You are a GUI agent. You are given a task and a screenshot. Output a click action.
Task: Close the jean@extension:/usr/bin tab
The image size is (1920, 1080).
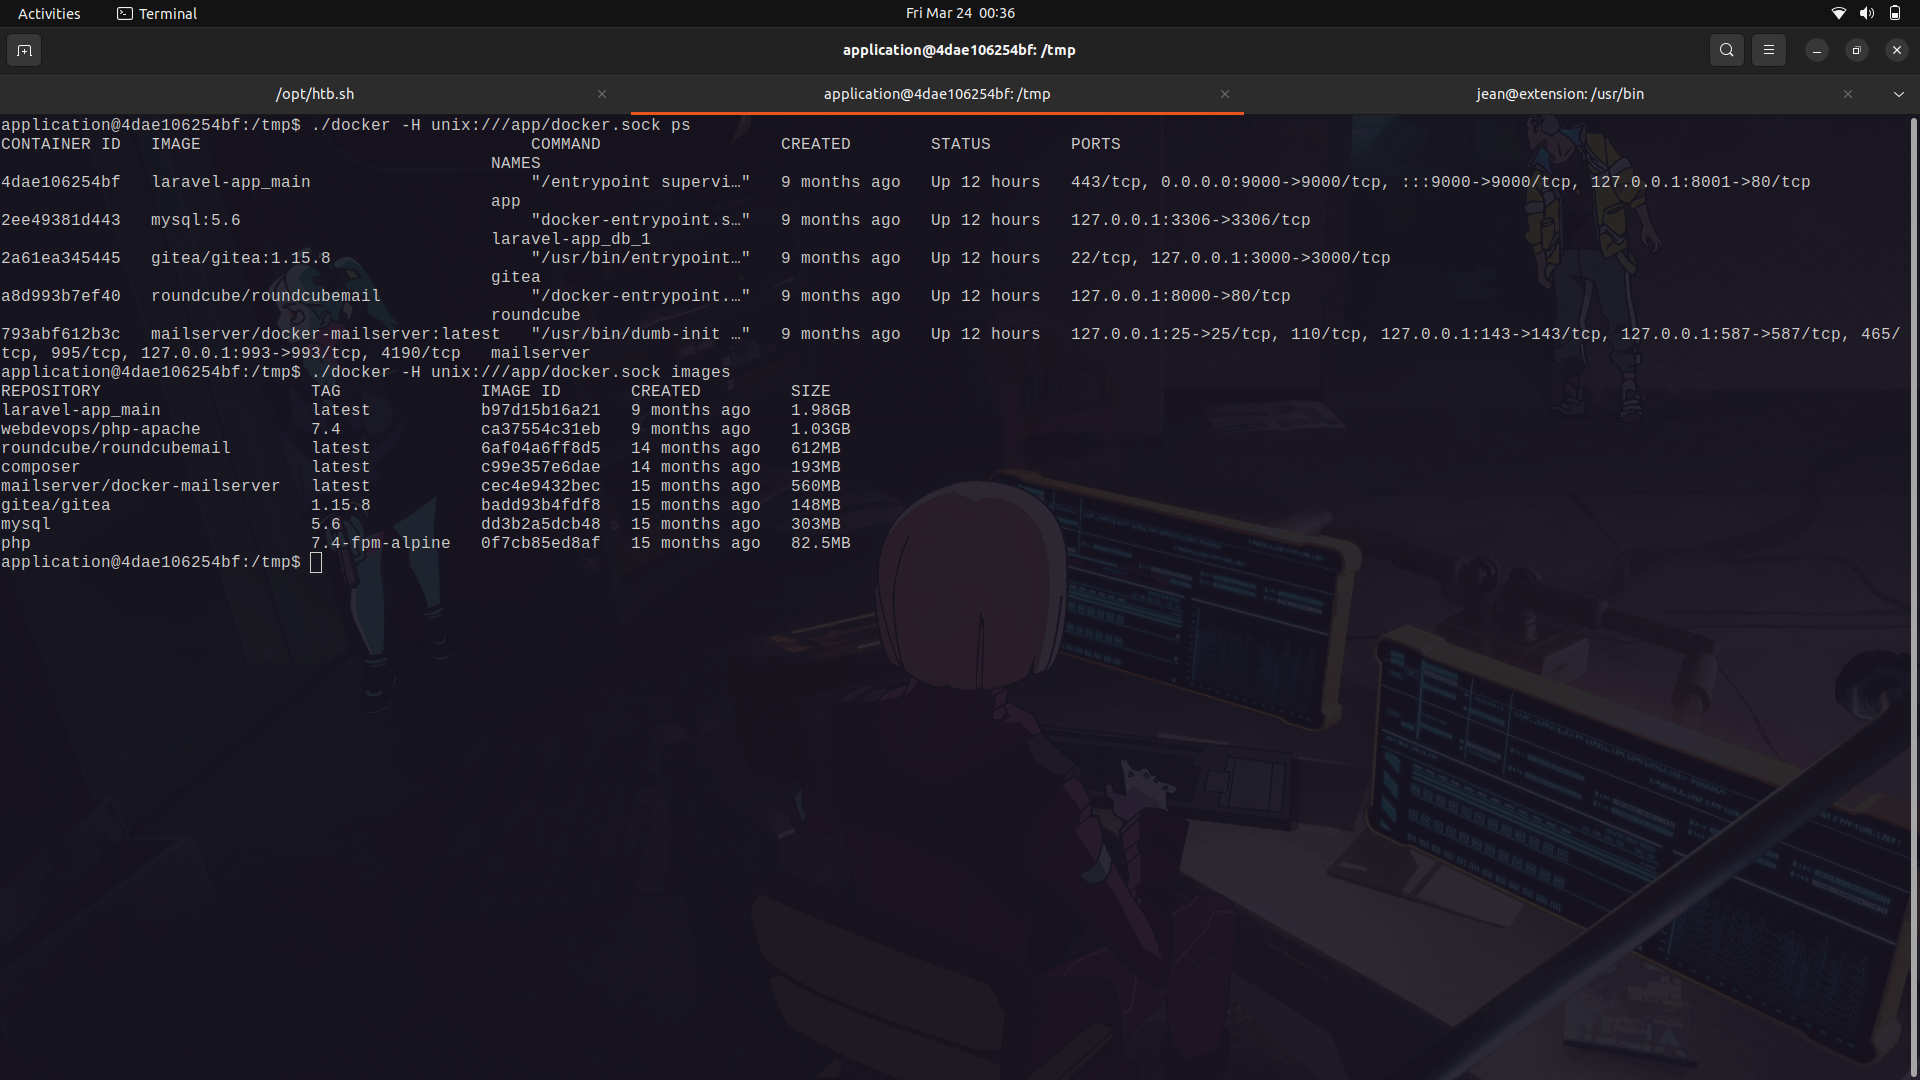tap(1848, 93)
